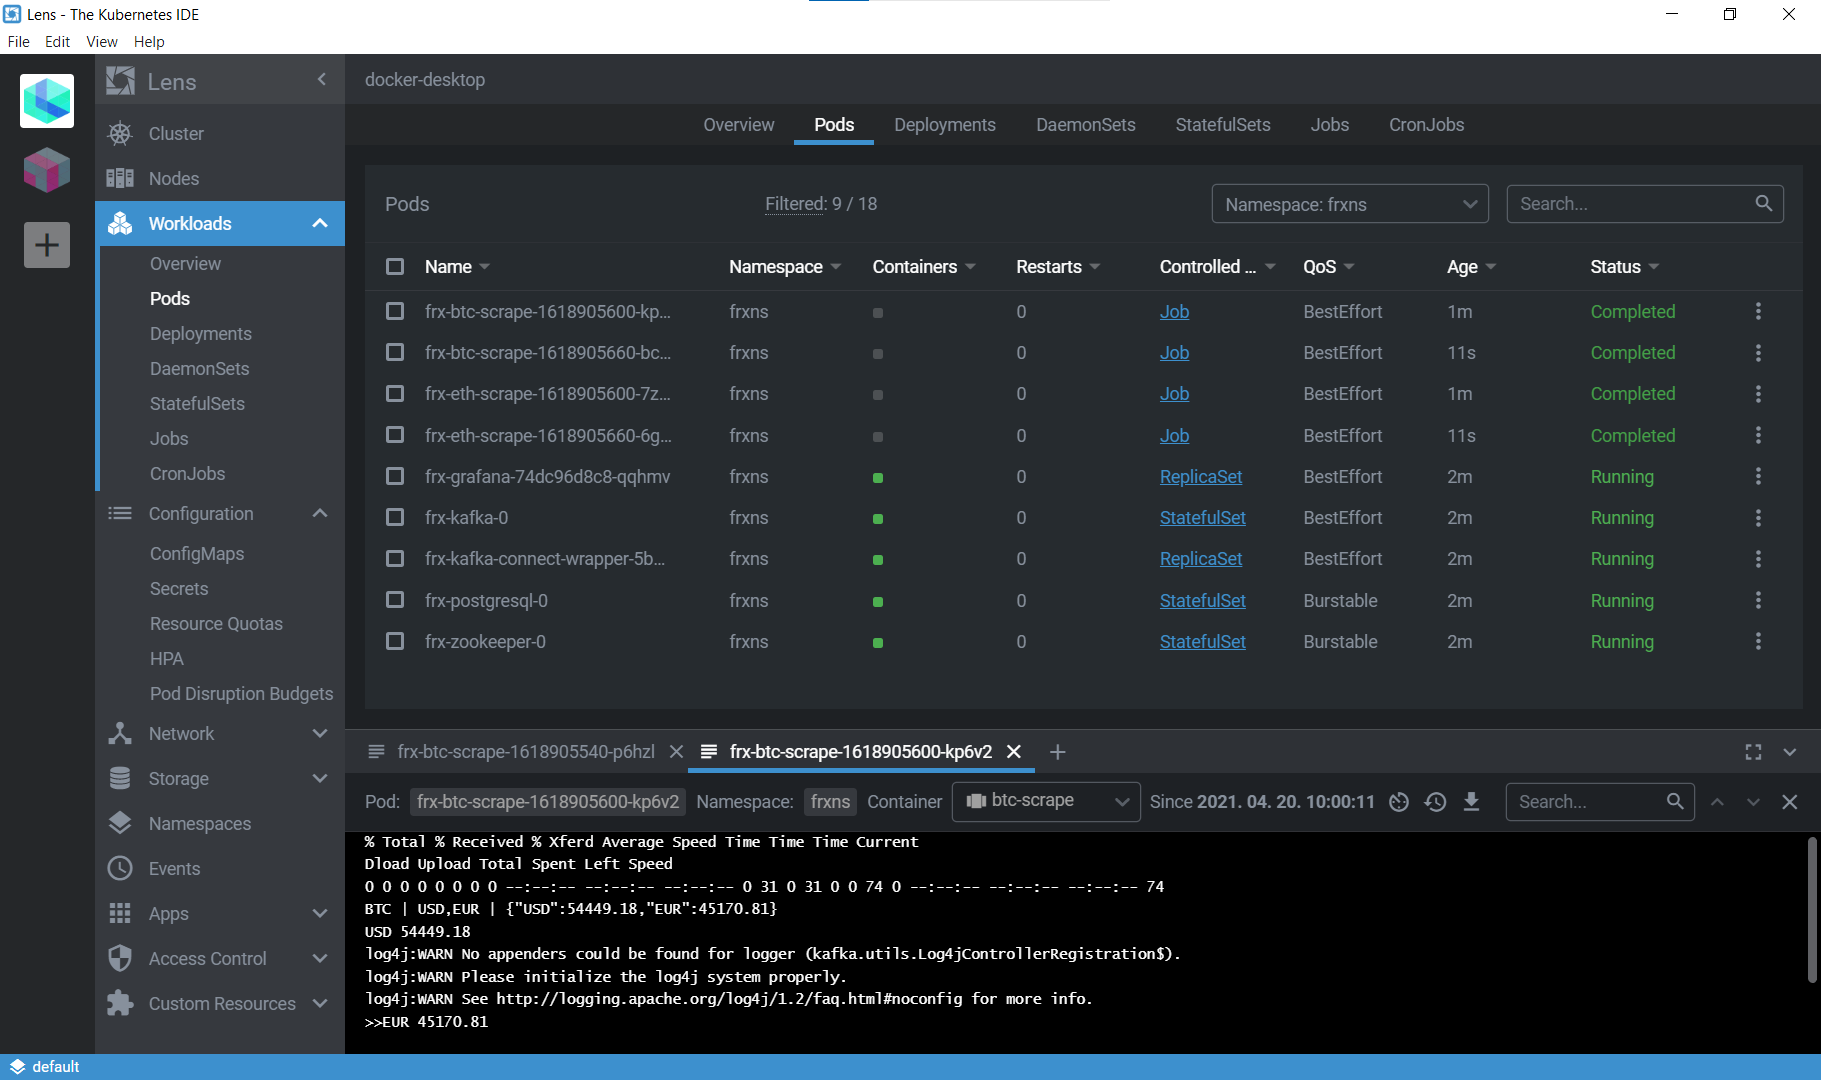
Task: Download the pod logs
Action: (x=1471, y=801)
